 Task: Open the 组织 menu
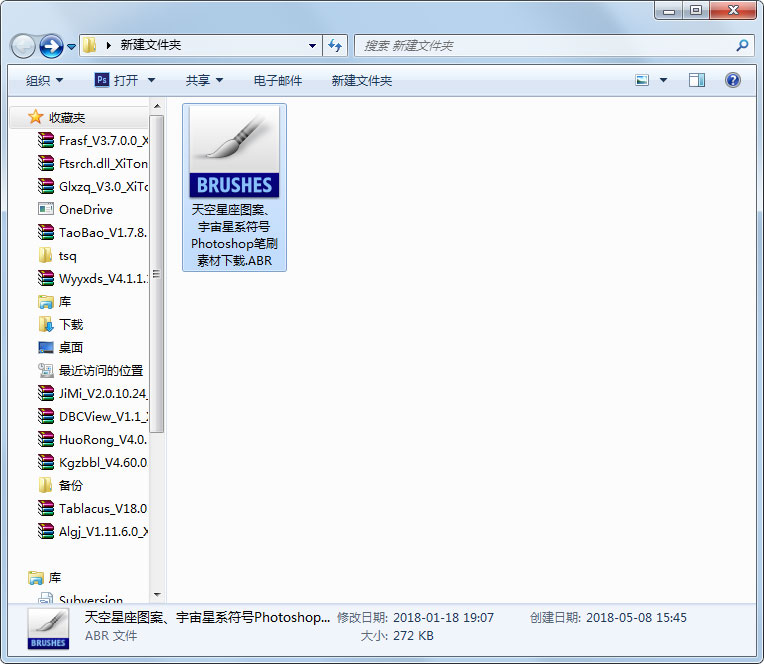pos(44,80)
